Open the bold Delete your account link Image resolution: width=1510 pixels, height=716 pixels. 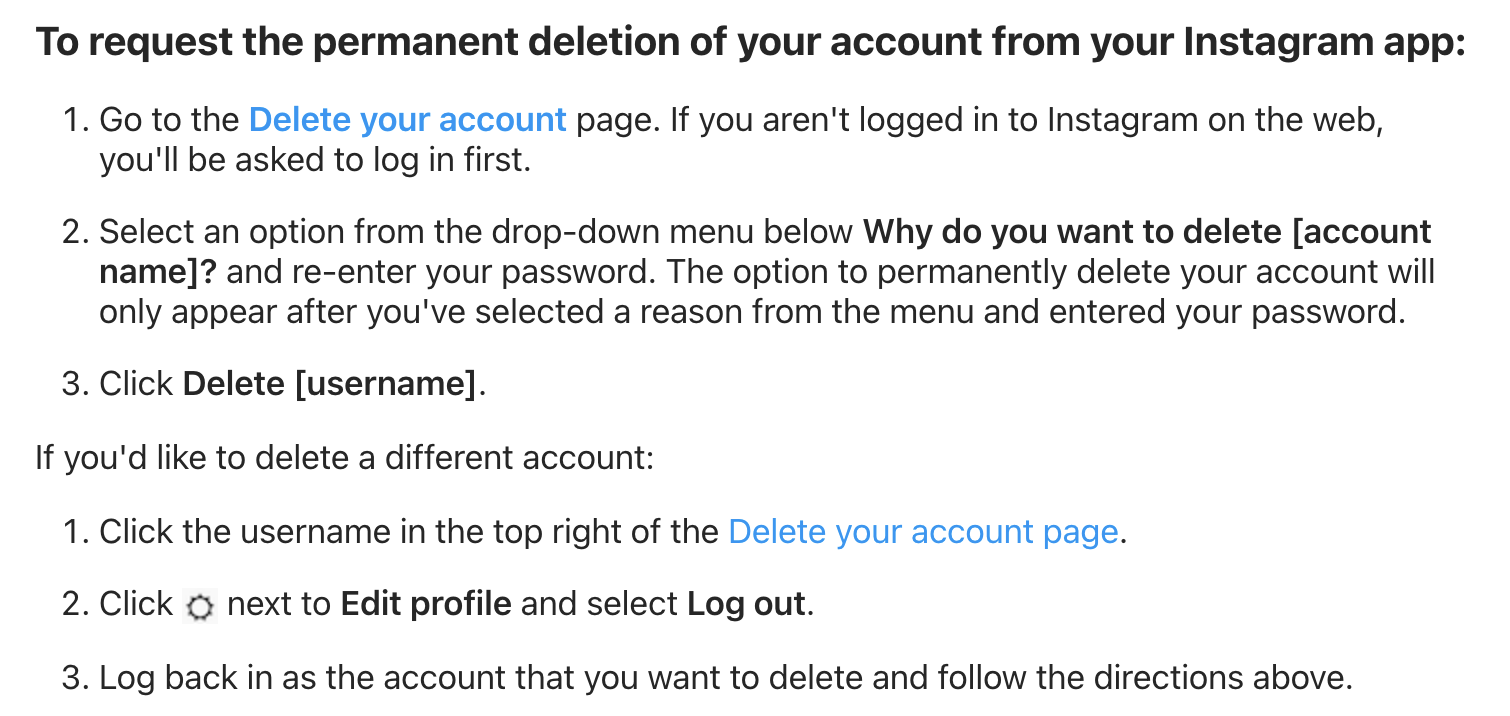click(x=407, y=120)
